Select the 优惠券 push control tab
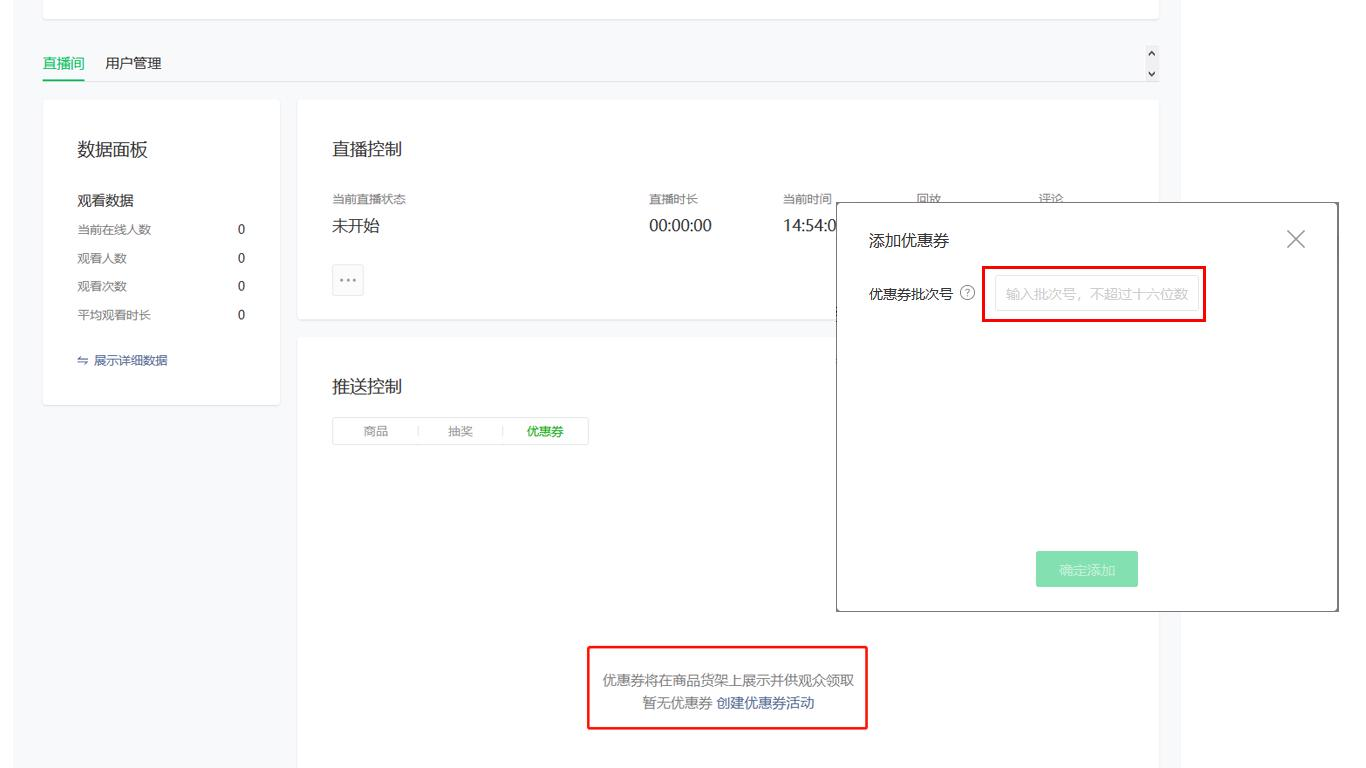The width and height of the screenshot is (1366, 768). click(x=545, y=431)
